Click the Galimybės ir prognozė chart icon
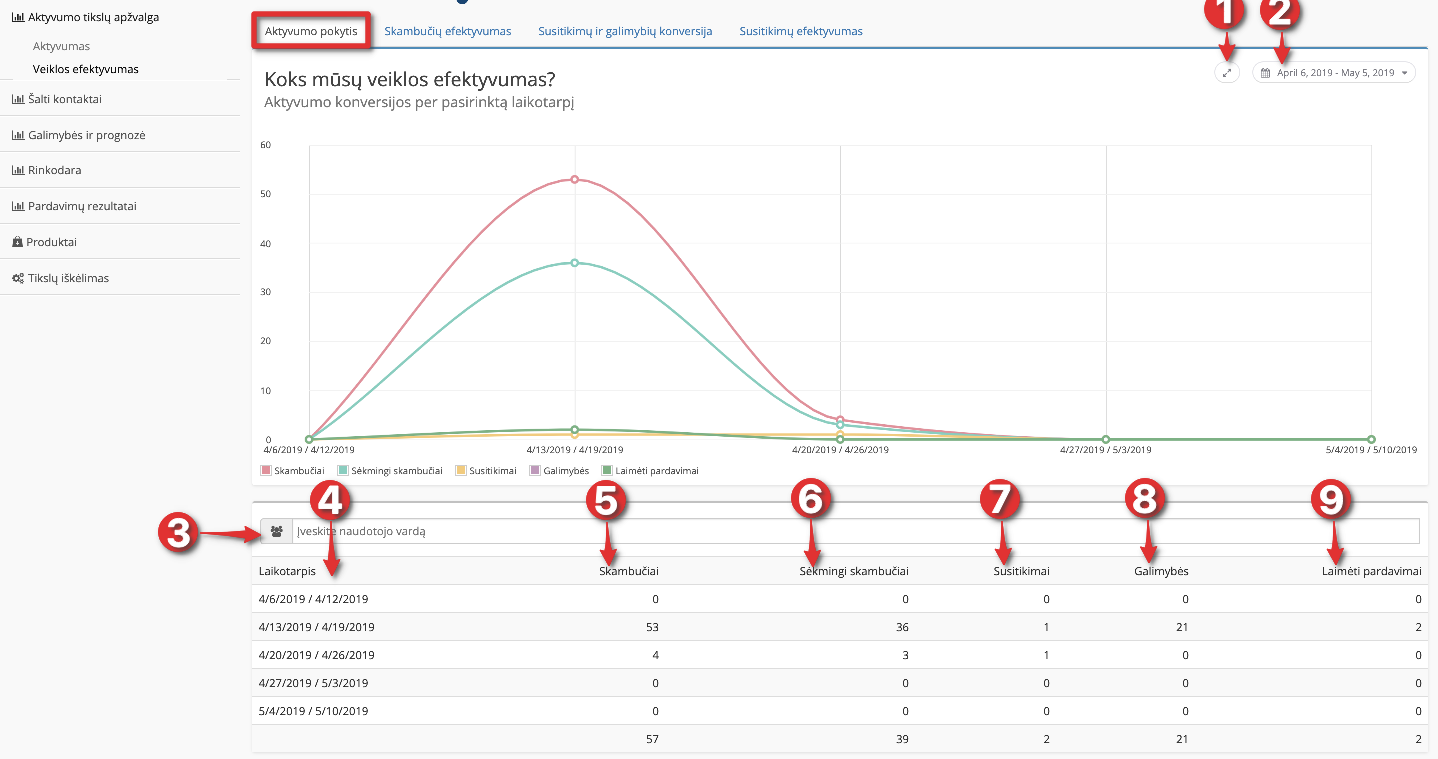Image resolution: width=1438 pixels, height=759 pixels. point(17,135)
